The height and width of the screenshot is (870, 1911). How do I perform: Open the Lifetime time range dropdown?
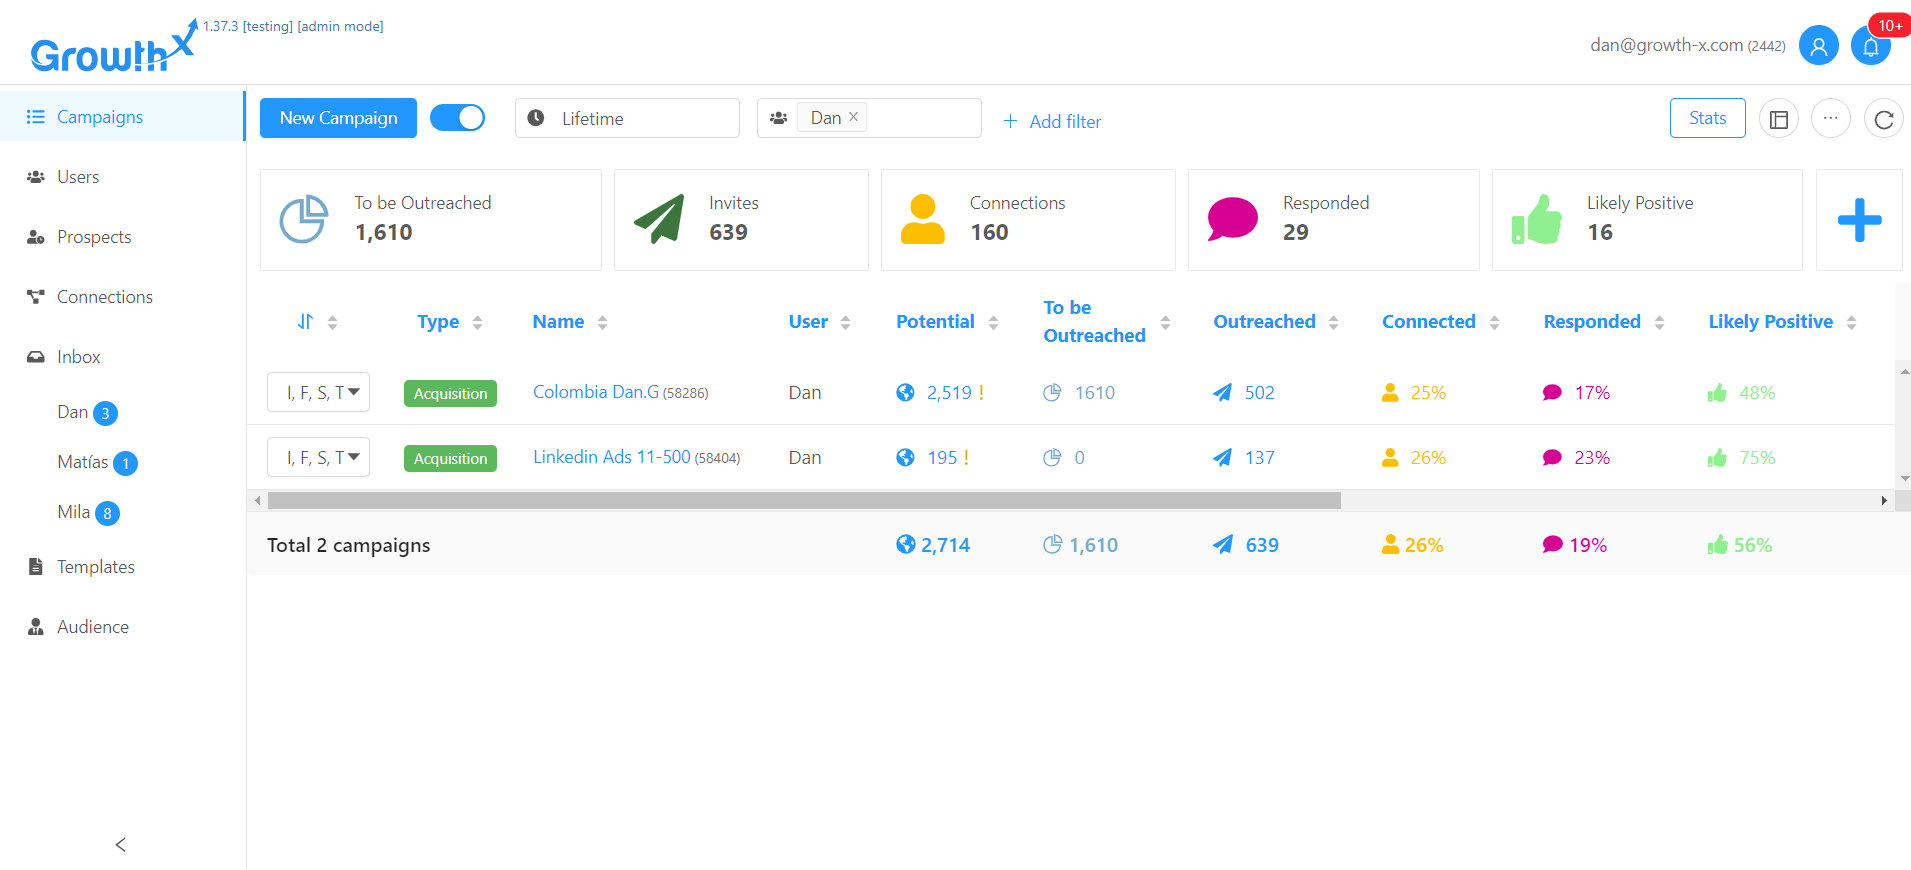[627, 118]
